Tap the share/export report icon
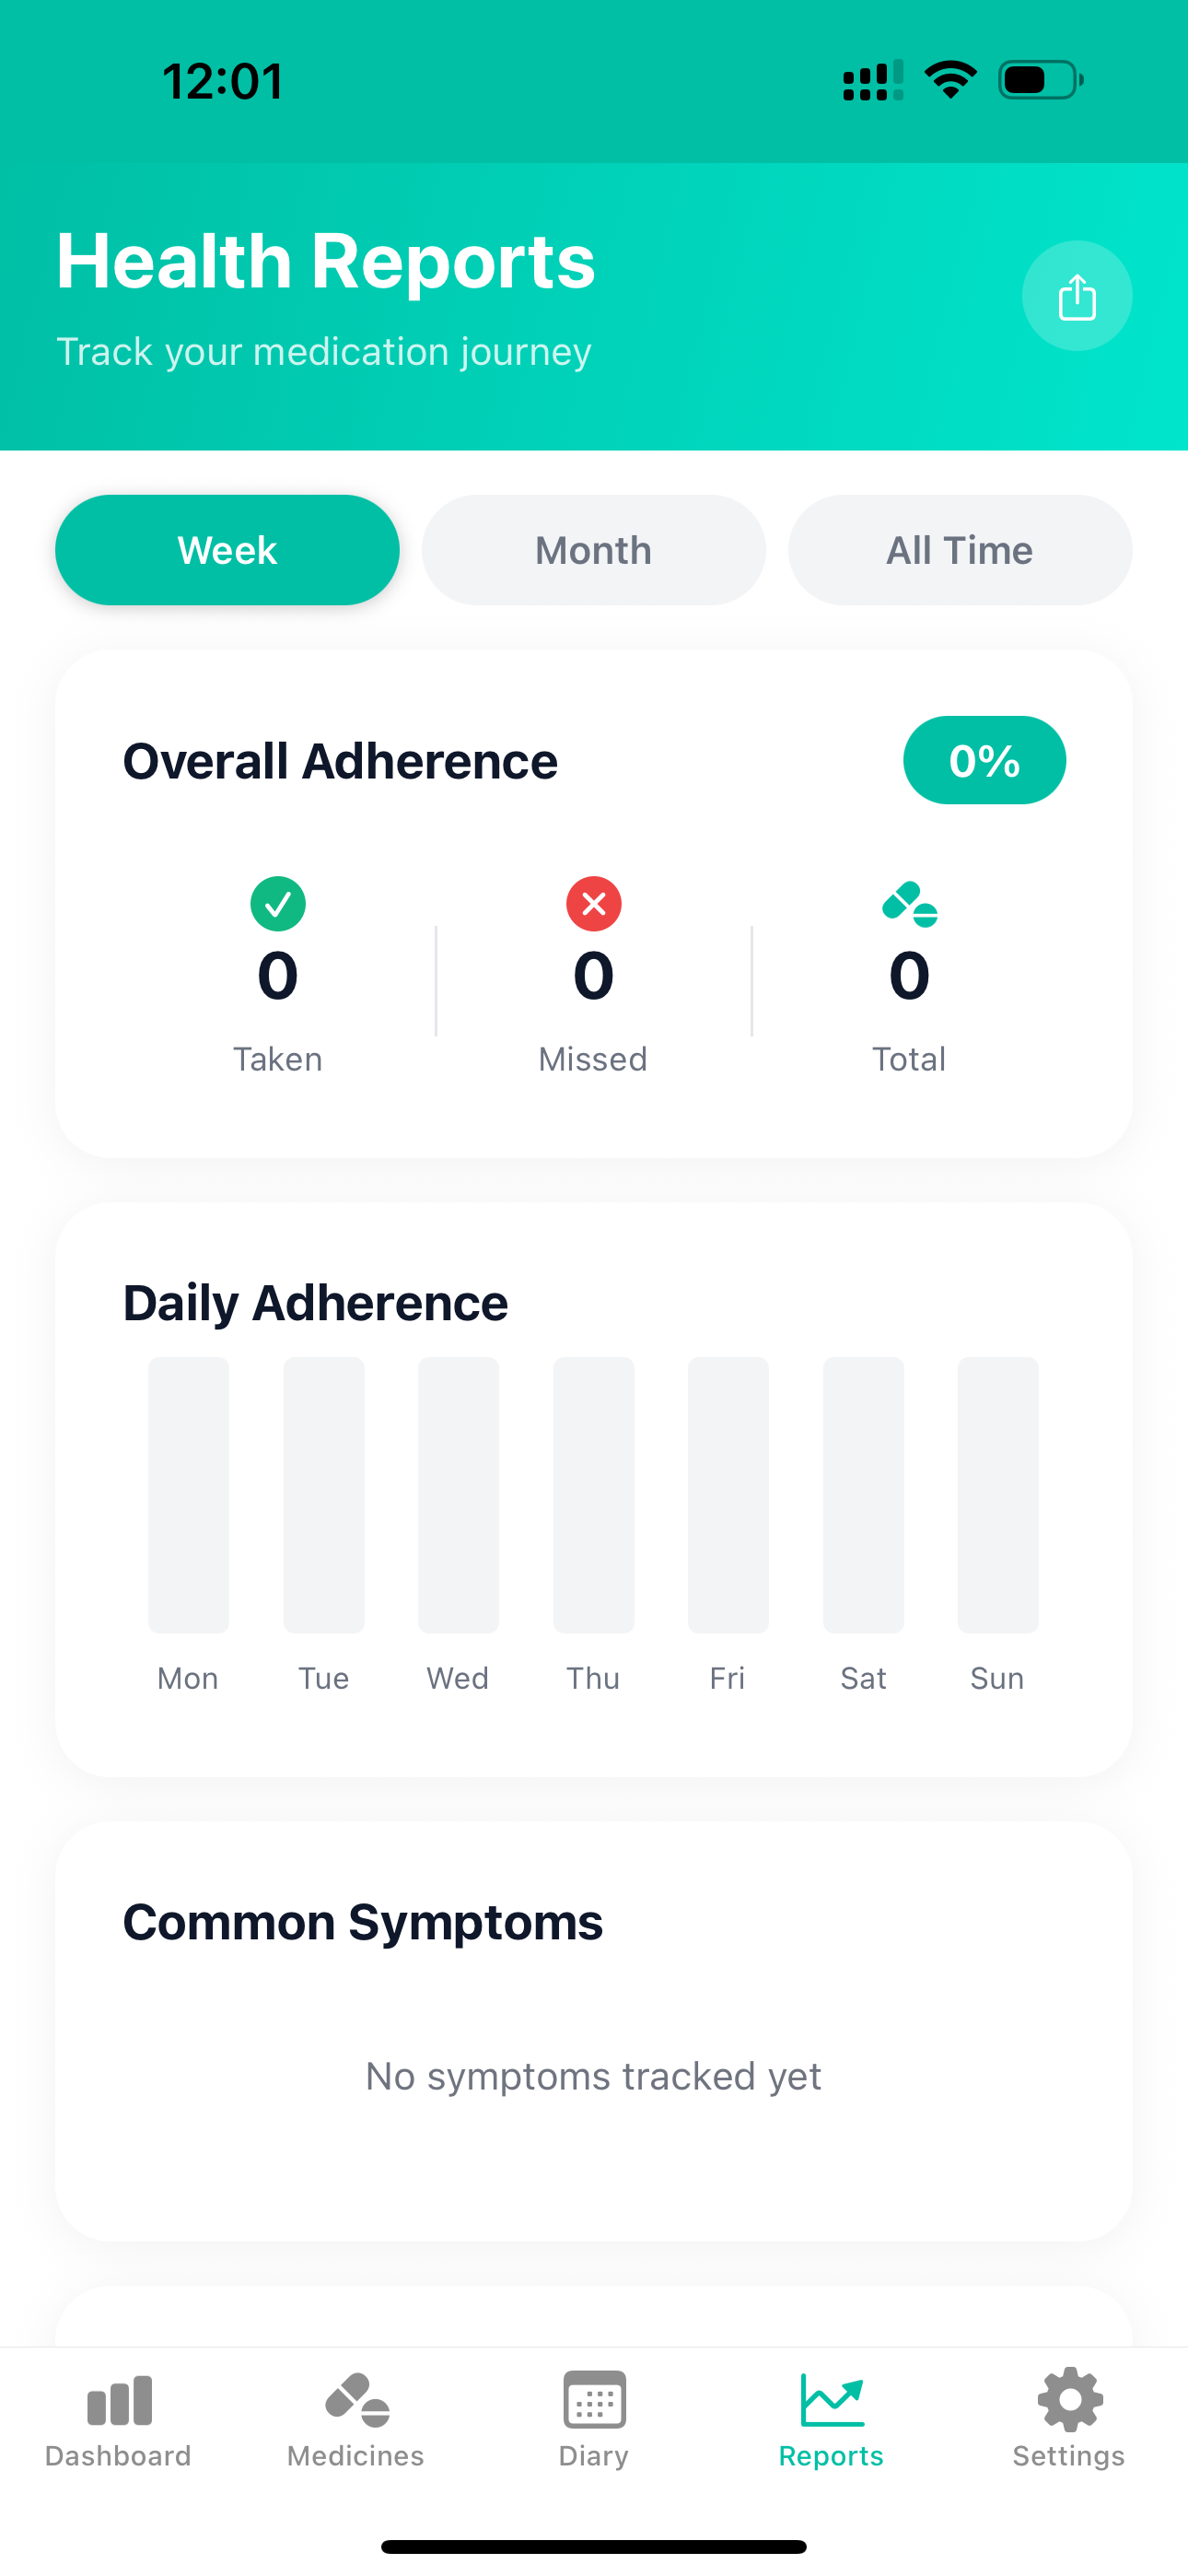Image resolution: width=1188 pixels, height=2576 pixels. (x=1077, y=296)
